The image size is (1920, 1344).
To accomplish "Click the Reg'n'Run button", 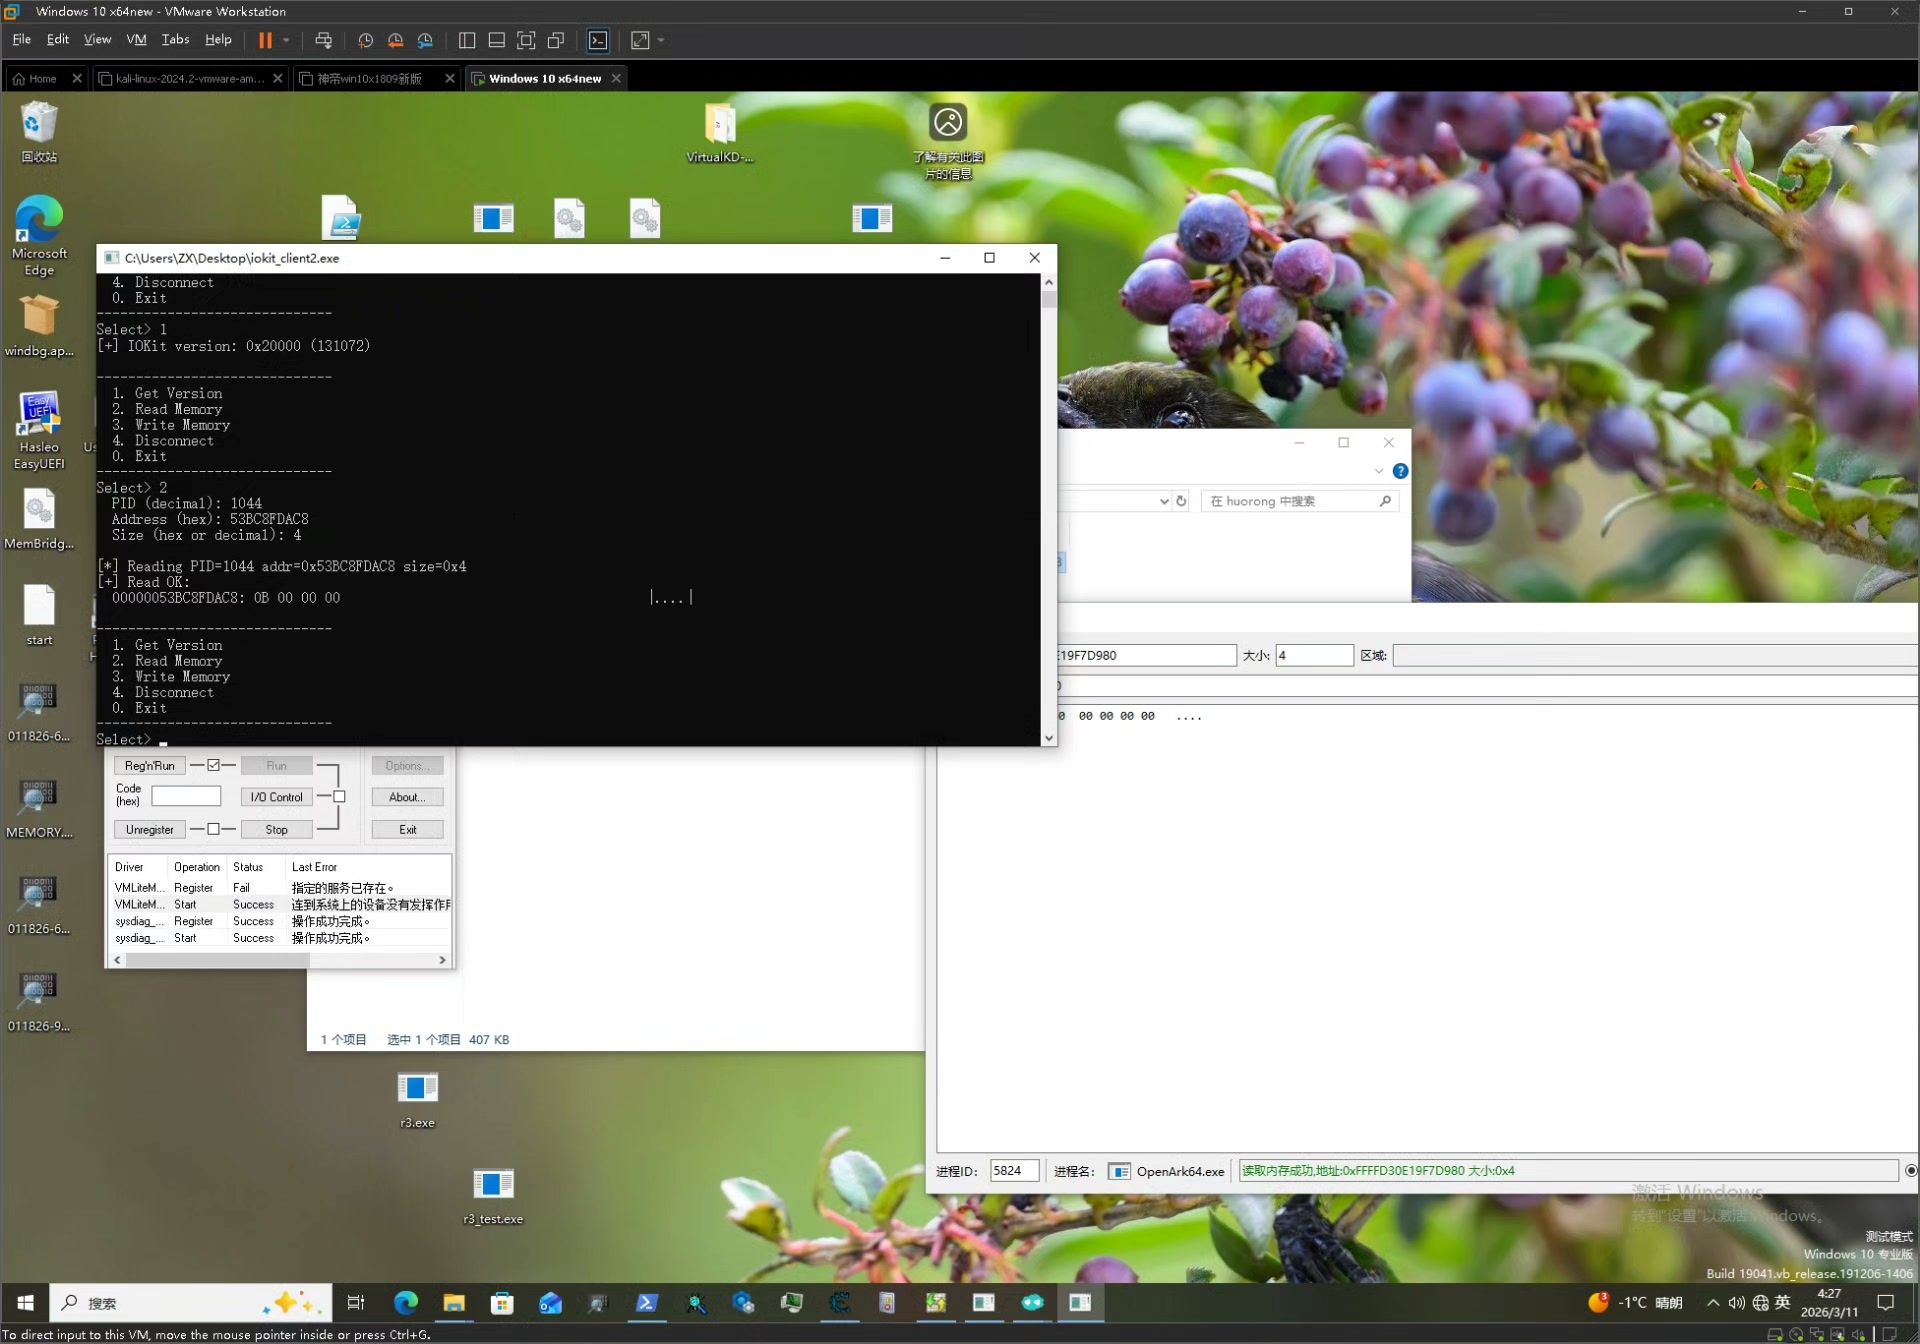I will 150,766.
